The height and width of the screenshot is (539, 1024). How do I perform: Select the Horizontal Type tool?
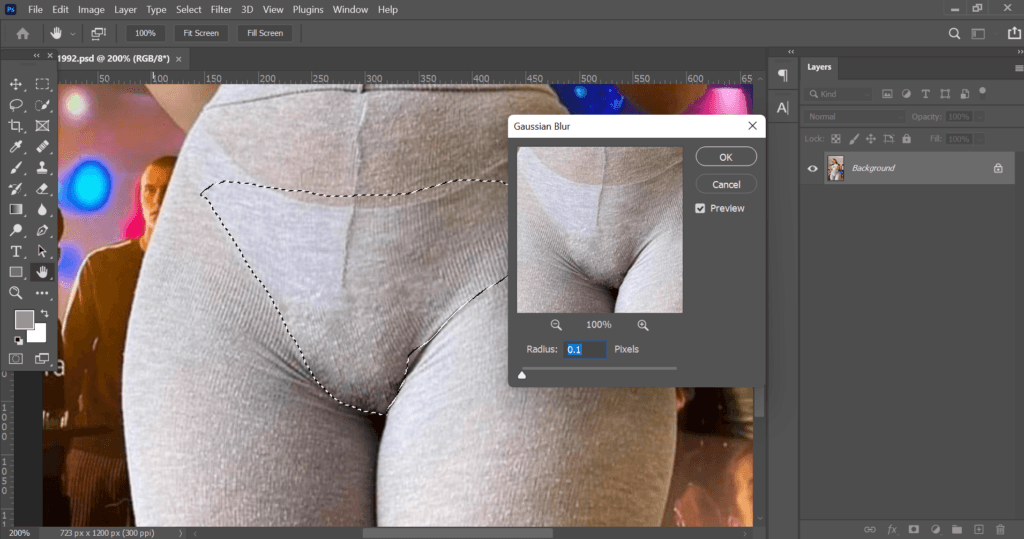[x=16, y=252]
